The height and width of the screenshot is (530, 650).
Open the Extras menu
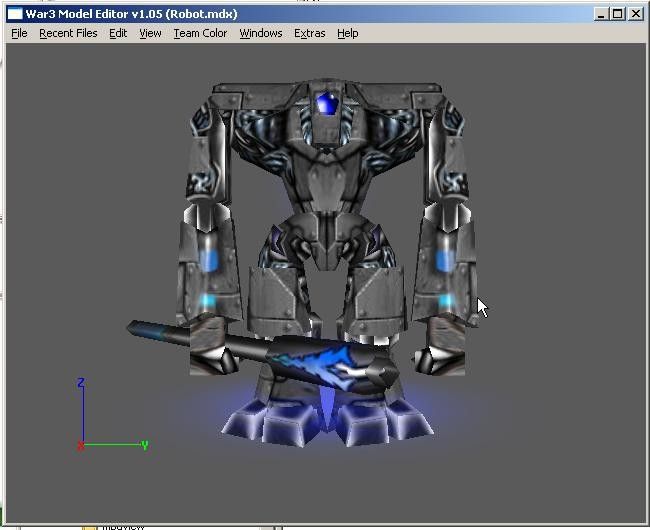point(310,33)
